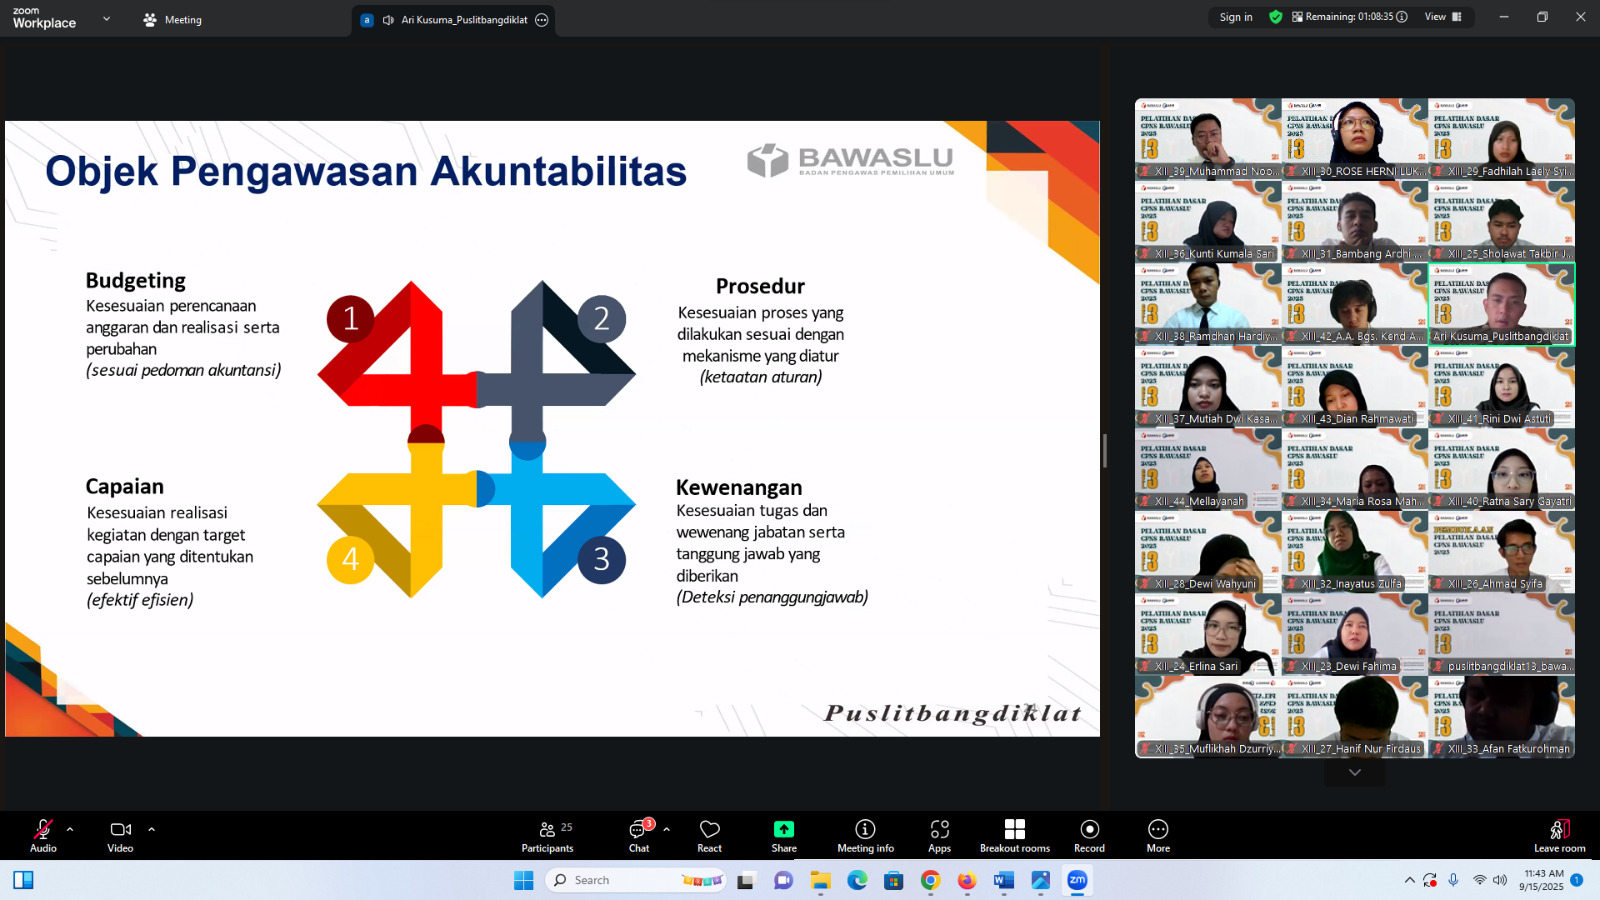
Task: Click the Sign in button
Action: tap(1234, 17)
